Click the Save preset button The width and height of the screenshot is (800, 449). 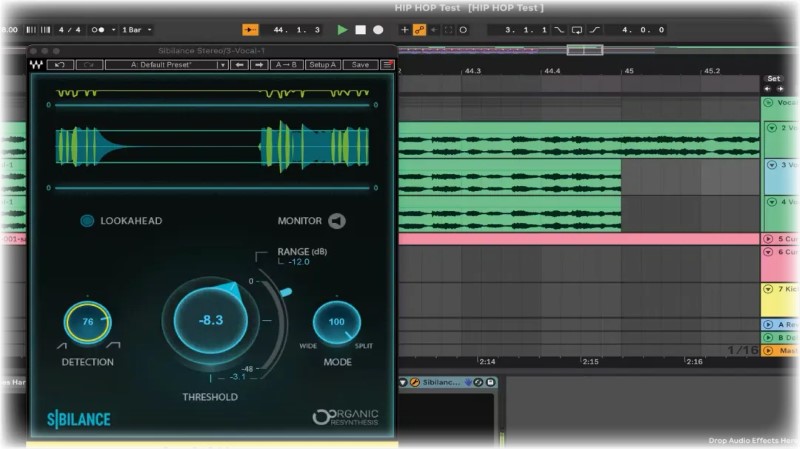click(x=360, y=65)
